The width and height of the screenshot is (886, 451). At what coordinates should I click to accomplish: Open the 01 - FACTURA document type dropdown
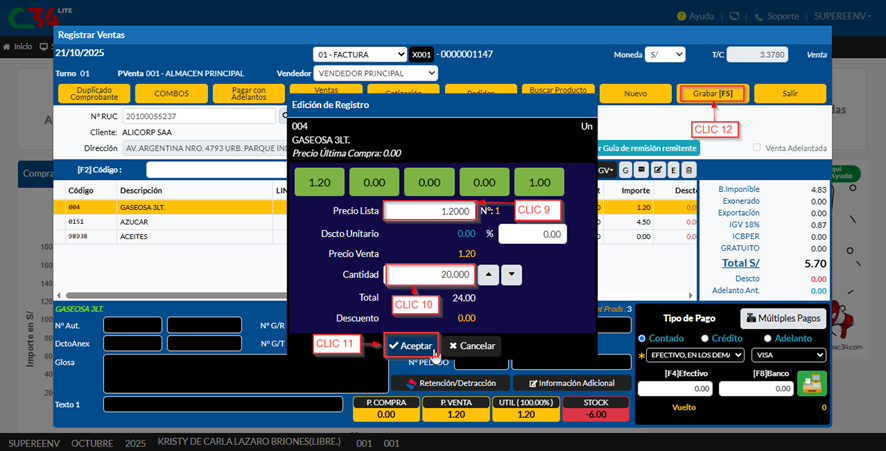point(358,54)
